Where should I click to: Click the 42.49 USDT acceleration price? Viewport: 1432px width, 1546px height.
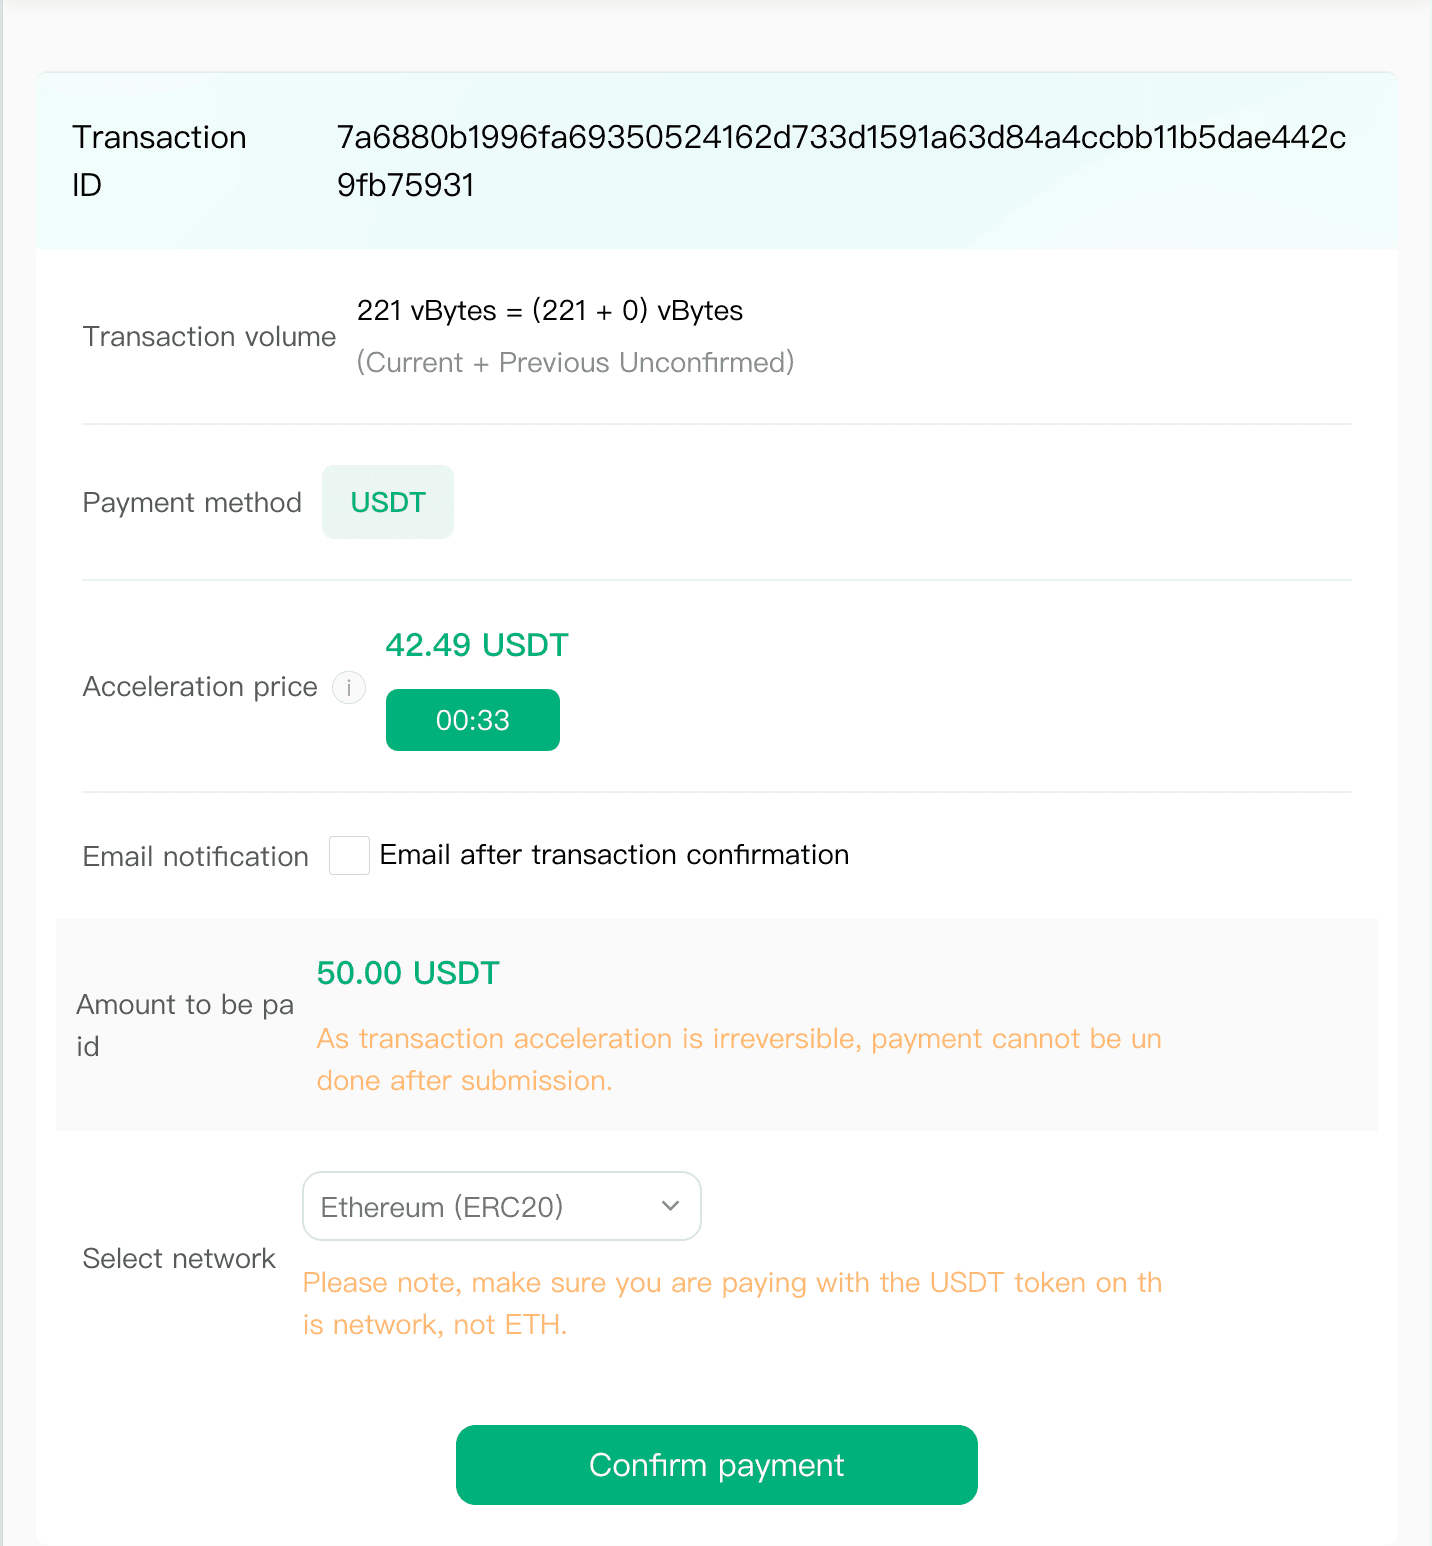477,645
